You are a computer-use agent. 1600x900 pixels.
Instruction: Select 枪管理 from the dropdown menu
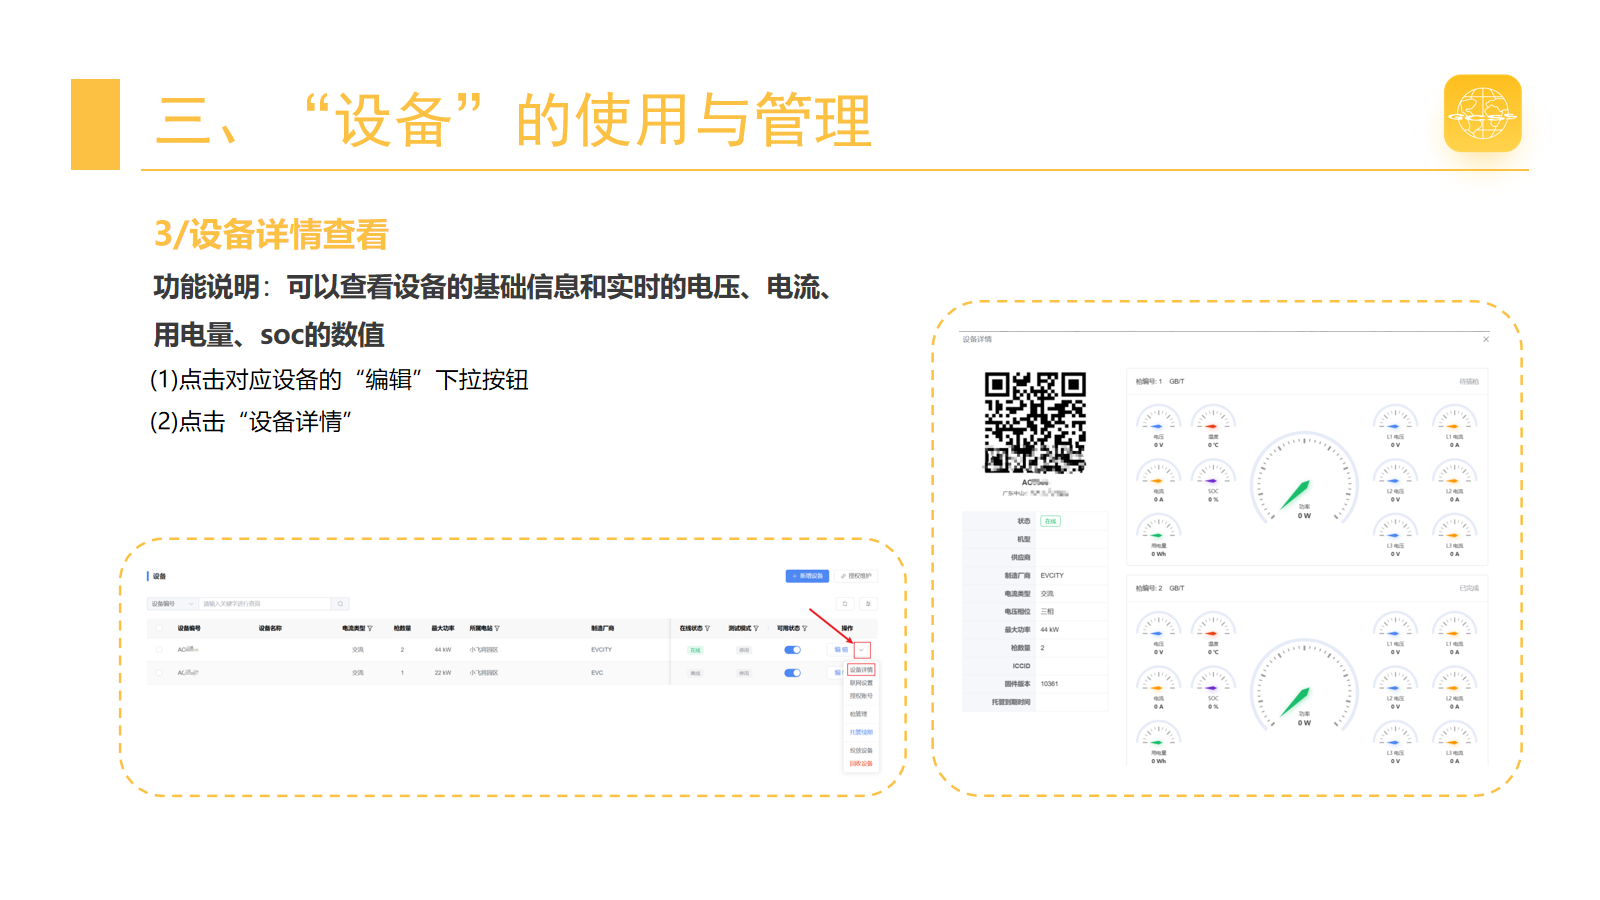858,714
